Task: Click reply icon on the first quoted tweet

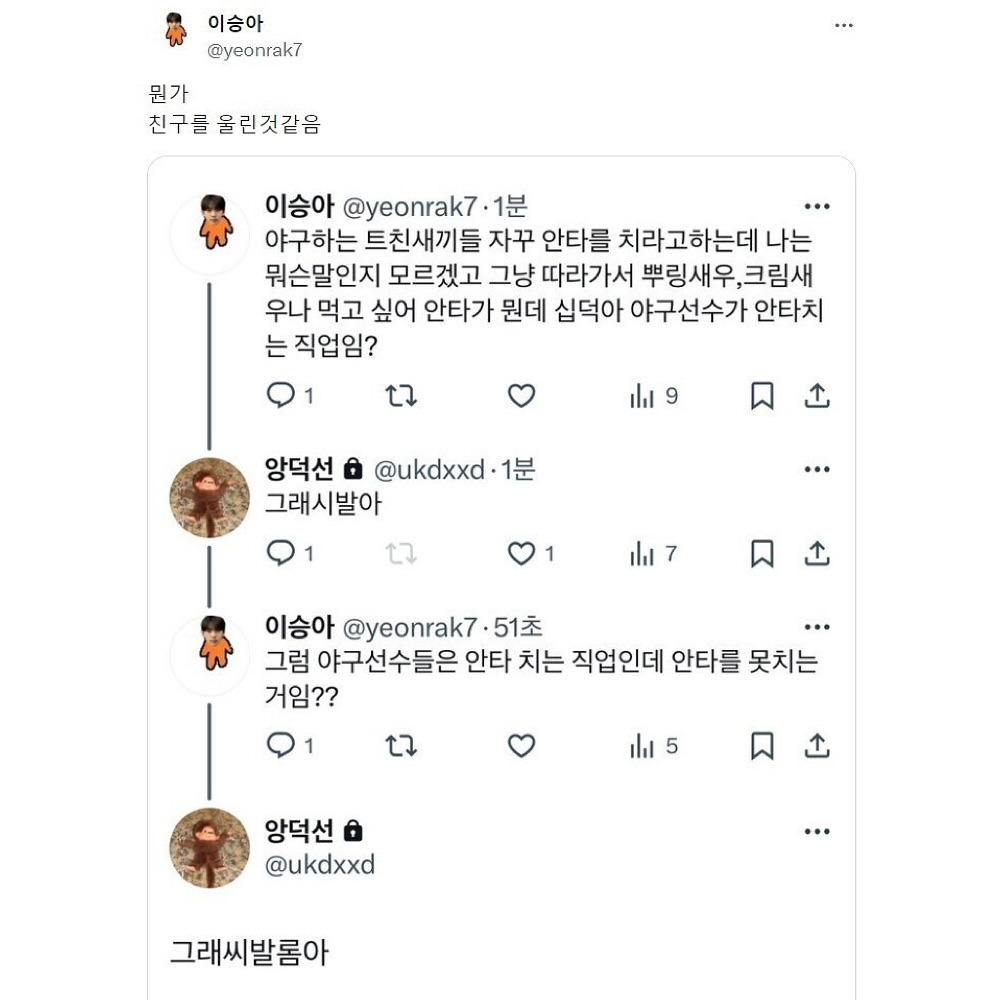Action: tap(280, 396)
